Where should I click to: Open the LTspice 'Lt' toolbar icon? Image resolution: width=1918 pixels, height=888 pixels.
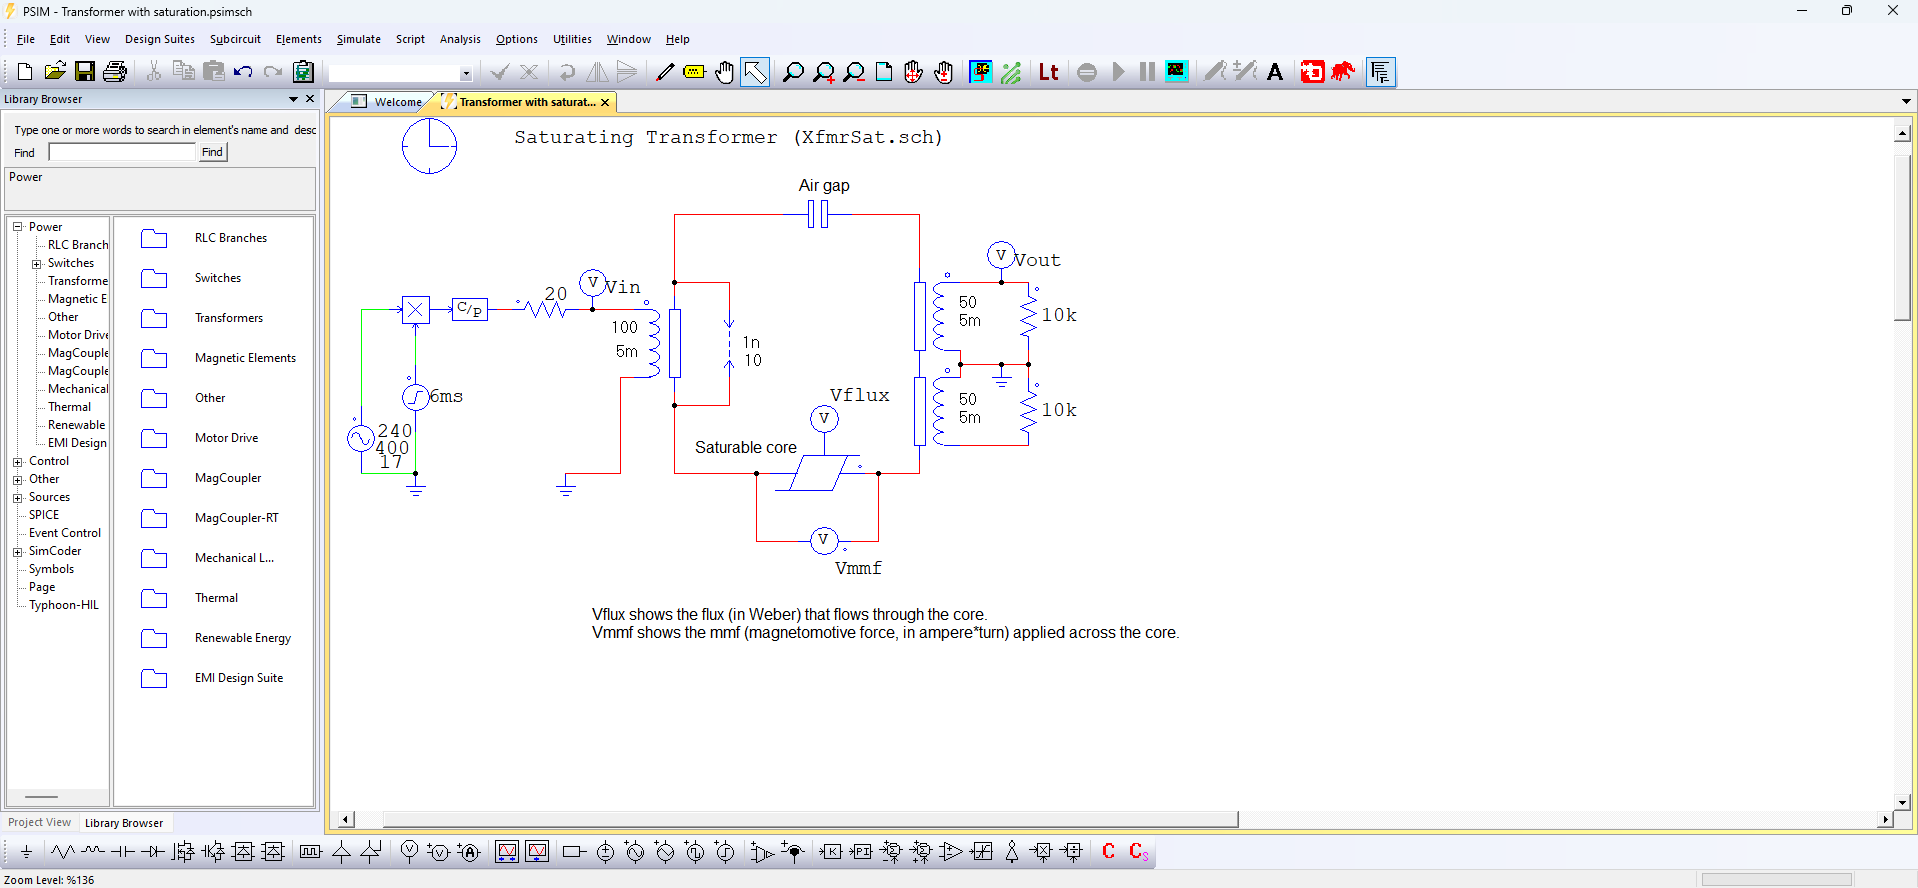point(1048,72)
